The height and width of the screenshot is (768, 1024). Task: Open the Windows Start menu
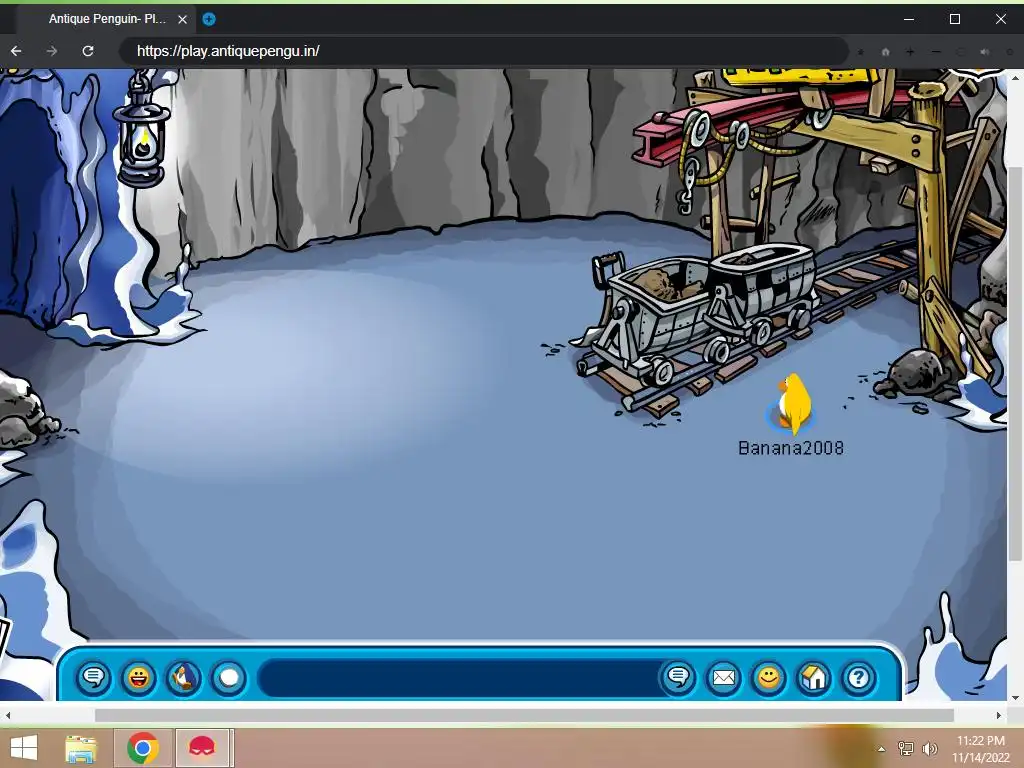point(24,748)
